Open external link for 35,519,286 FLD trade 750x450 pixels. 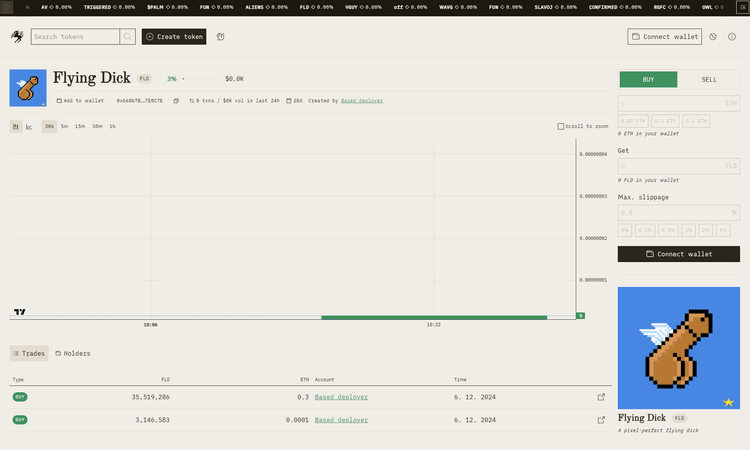click(601, 397)
